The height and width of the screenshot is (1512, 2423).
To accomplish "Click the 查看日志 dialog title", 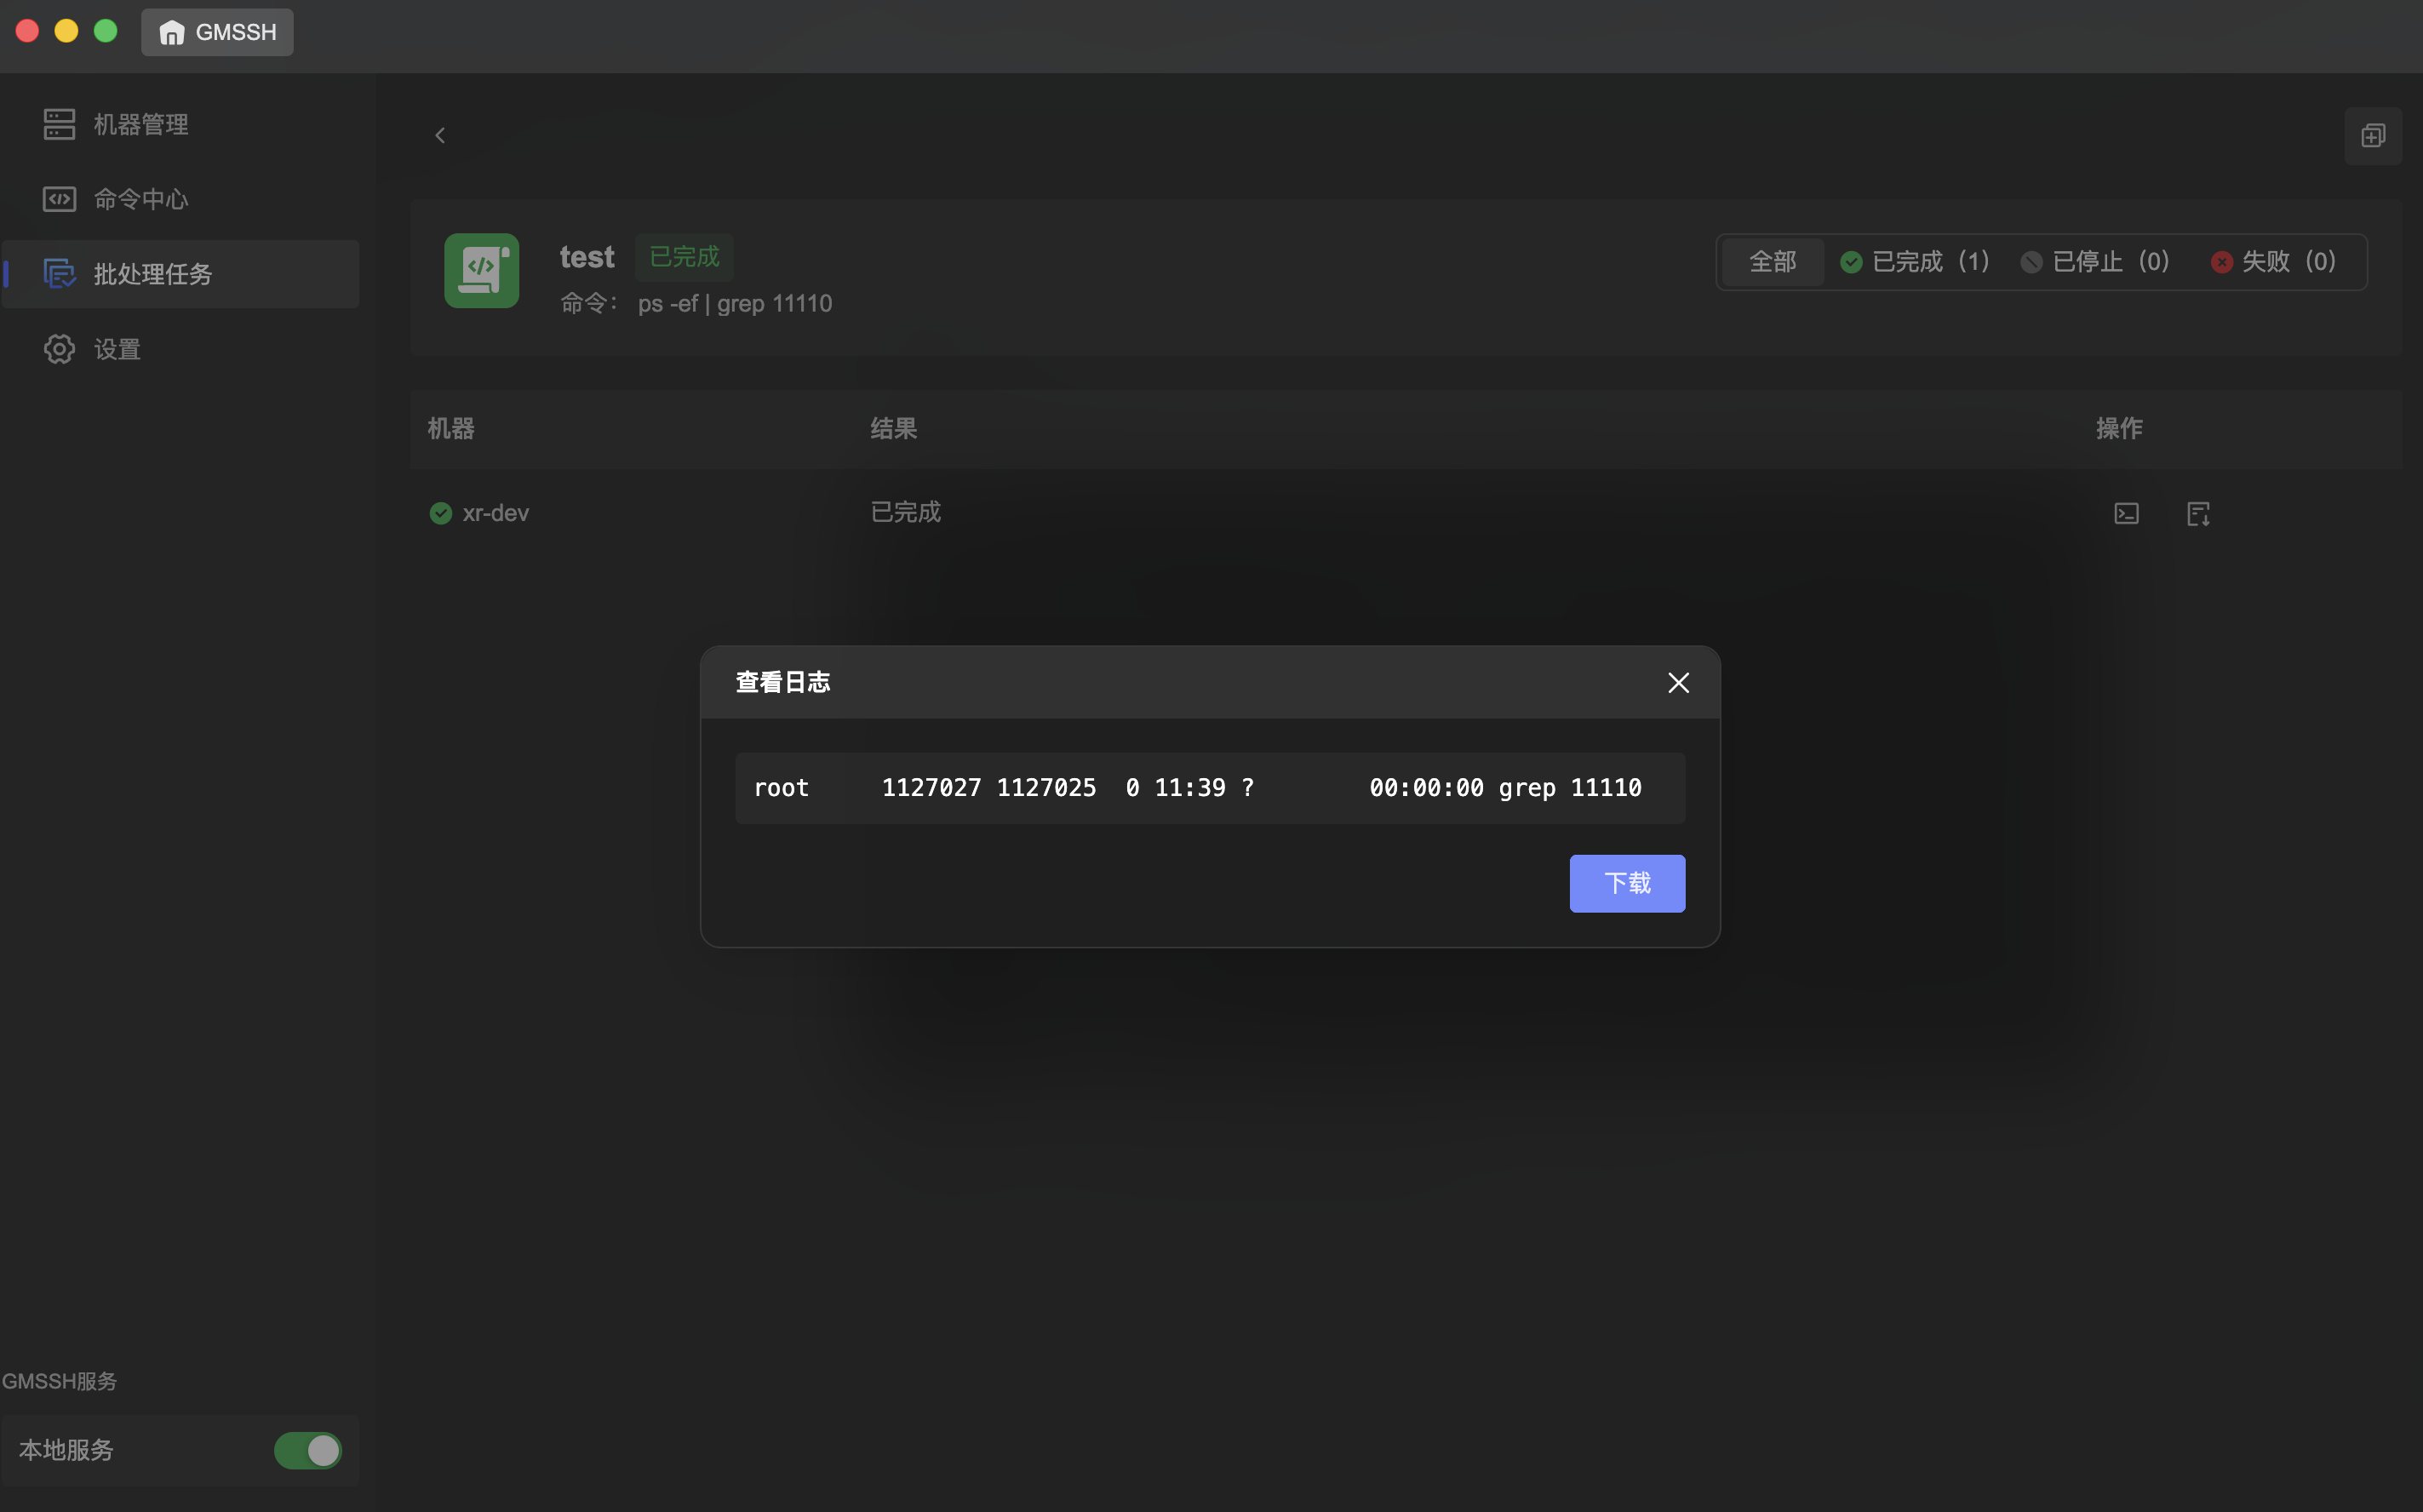I will click(x=783, y=683).
